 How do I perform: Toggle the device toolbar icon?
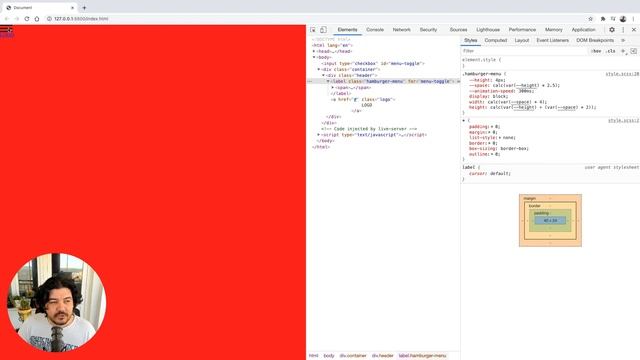[x=323, y=30]
